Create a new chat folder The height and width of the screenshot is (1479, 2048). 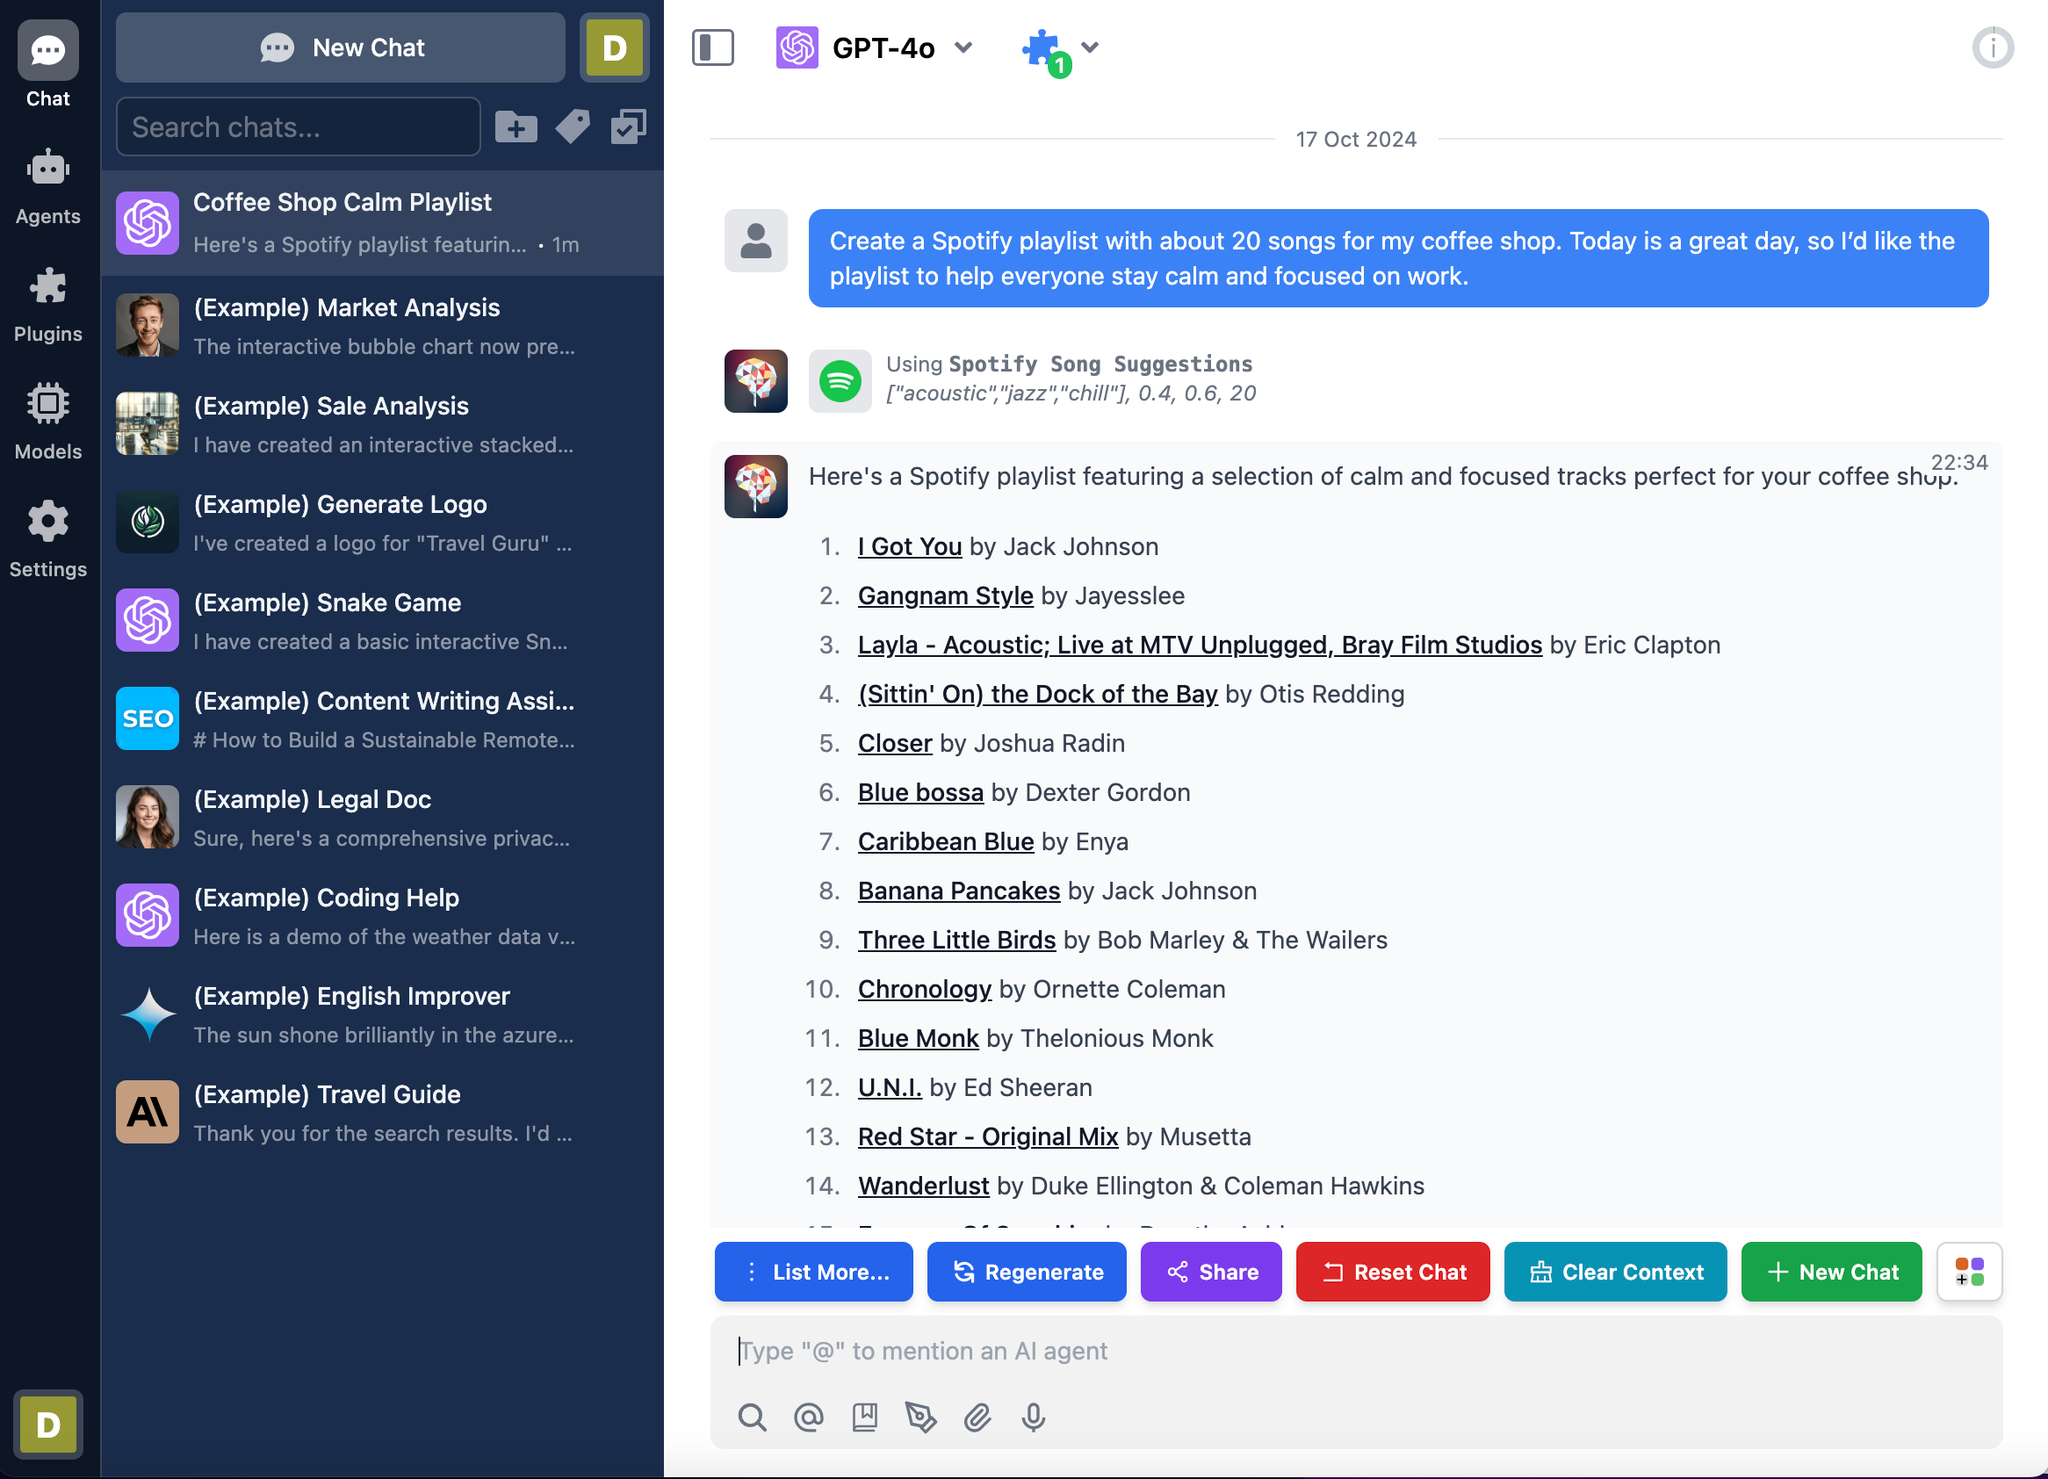coord(516,127)
